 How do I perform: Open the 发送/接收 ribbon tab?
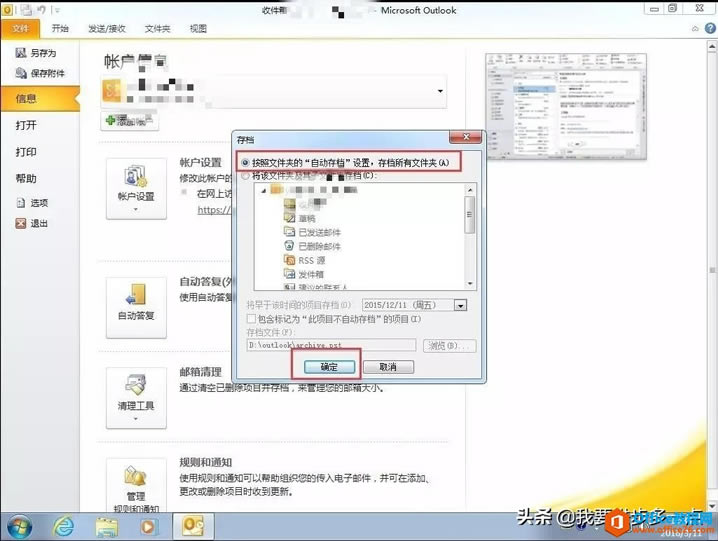tap(107, 29)
